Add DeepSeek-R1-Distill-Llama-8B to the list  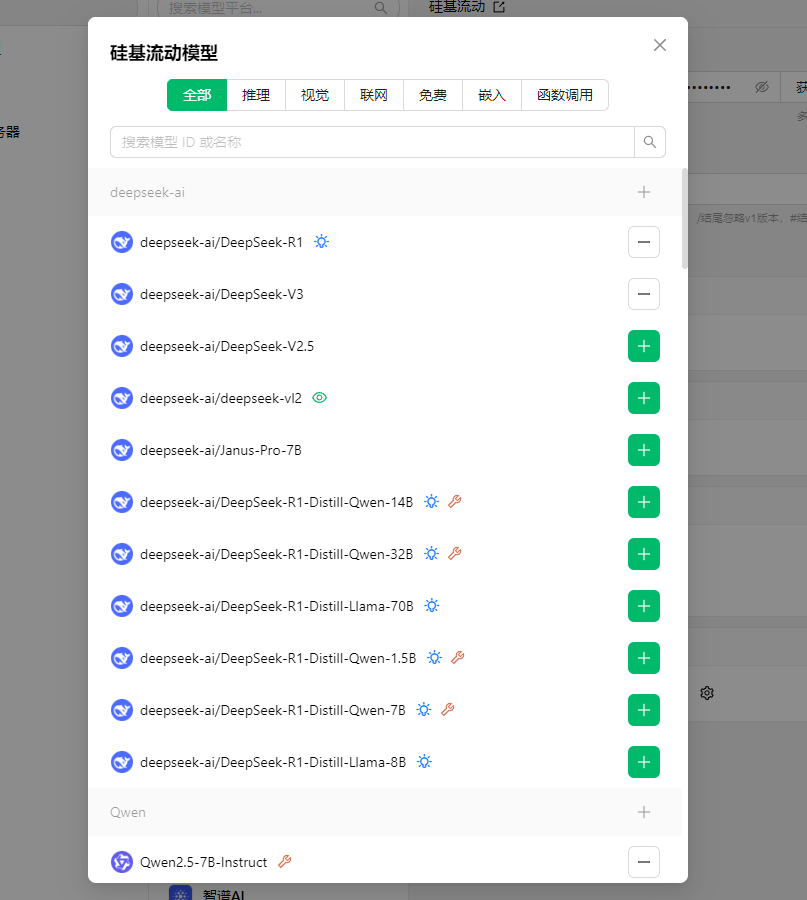click(x=643, y=762)
